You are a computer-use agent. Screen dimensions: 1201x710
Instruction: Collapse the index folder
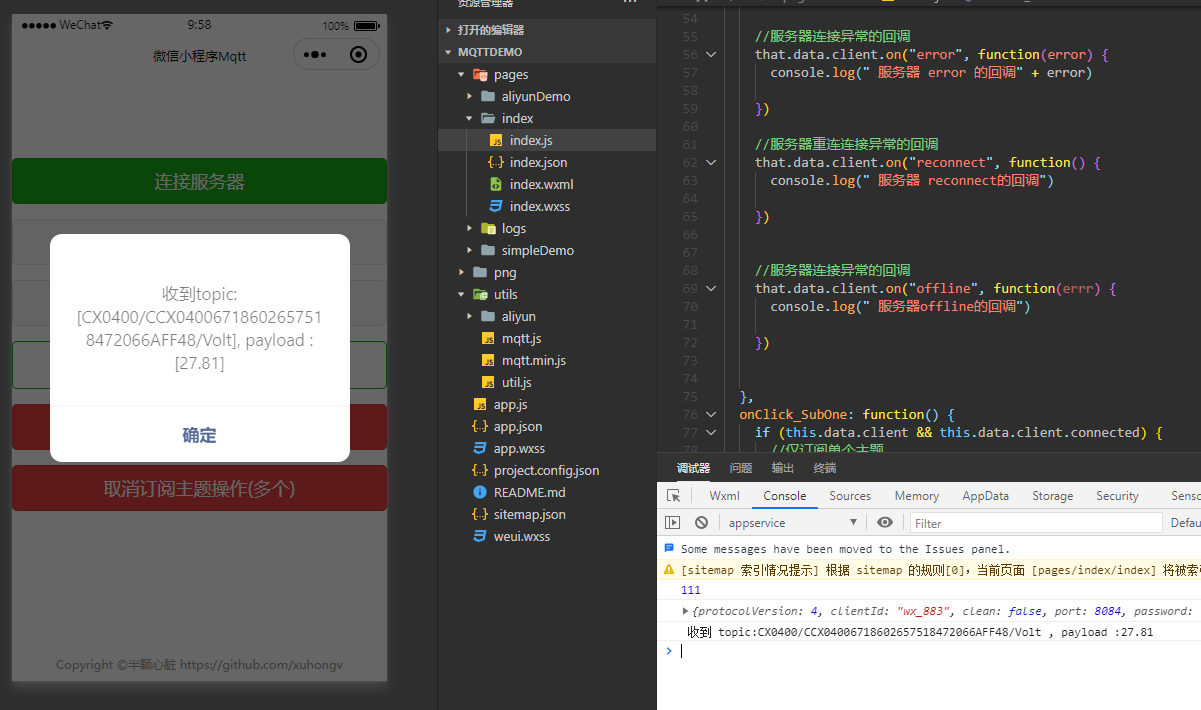(469, 118)
